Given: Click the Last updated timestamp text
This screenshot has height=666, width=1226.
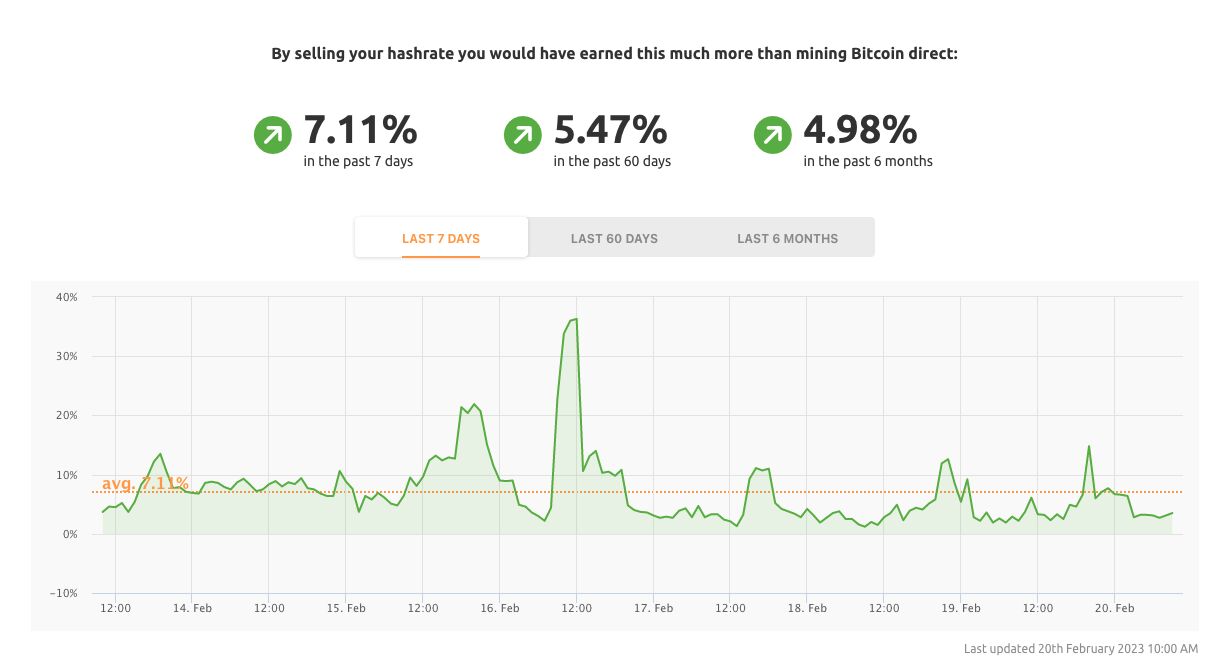Looking at the screenshot, I should coord(1080,649).
